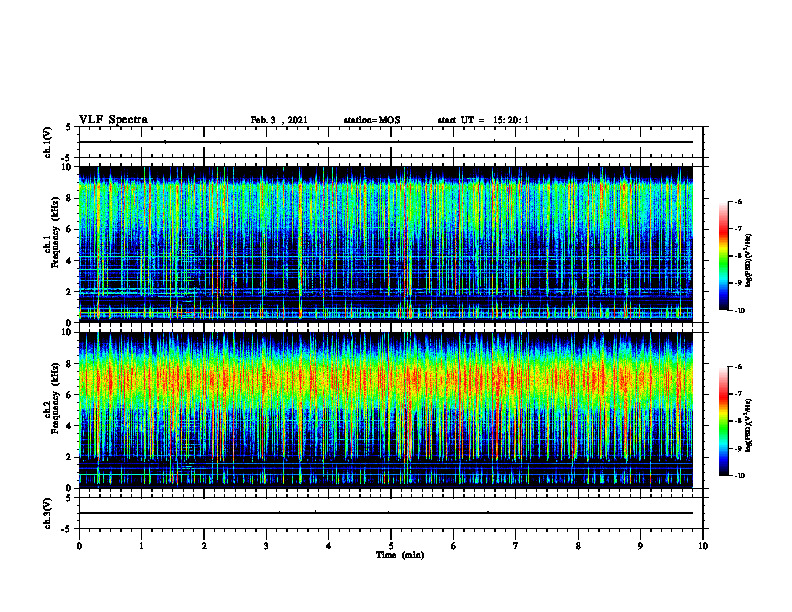
Task: Click the "9" tick on the Time axis
Action: pos(640,546)
